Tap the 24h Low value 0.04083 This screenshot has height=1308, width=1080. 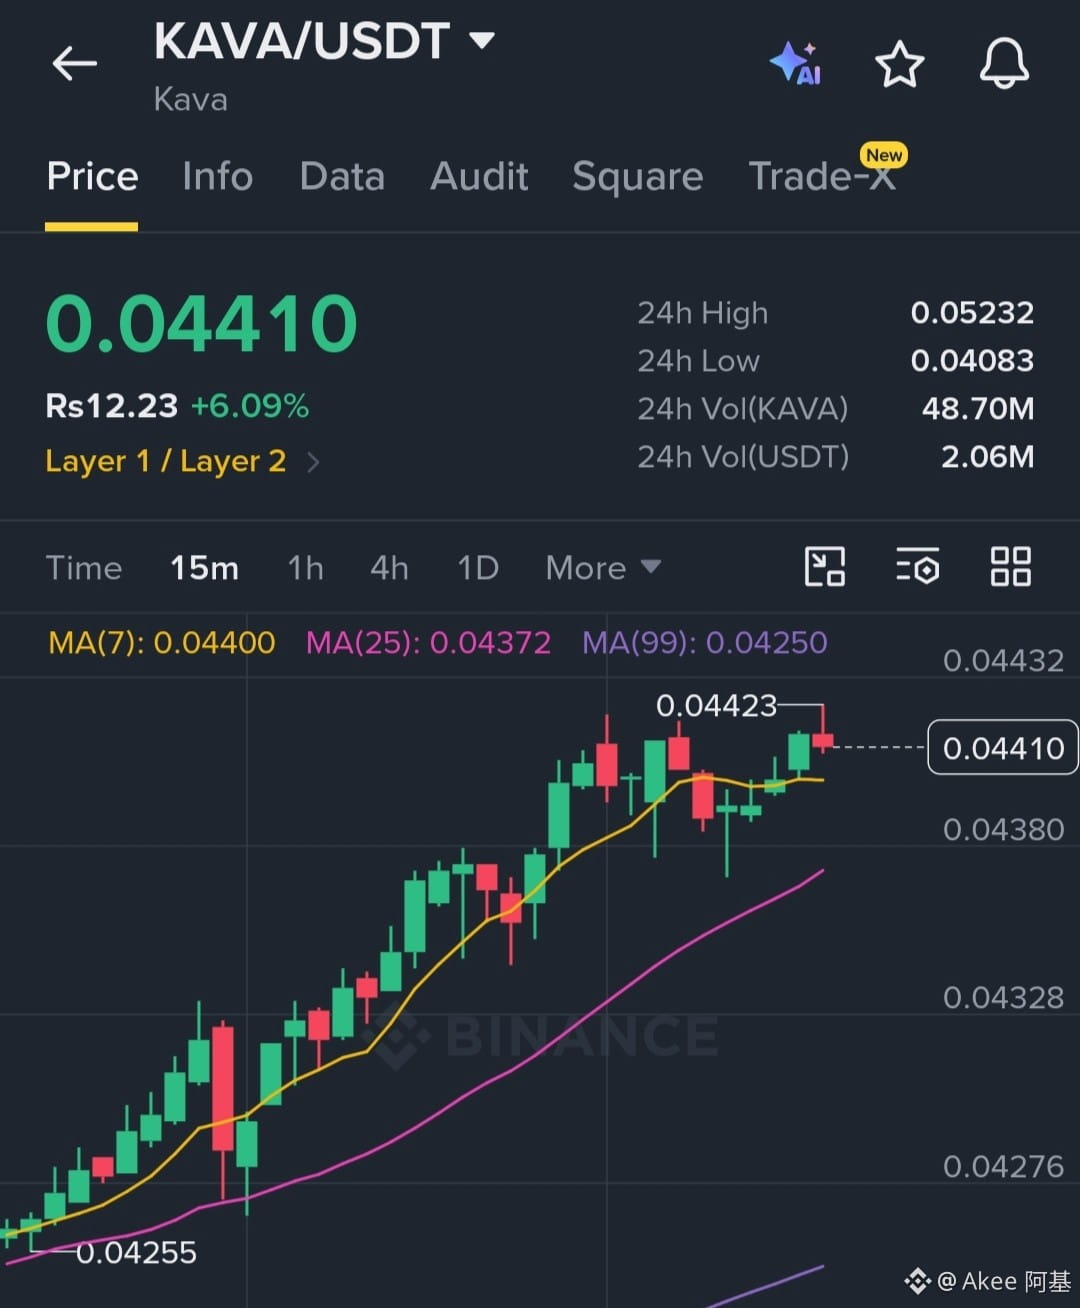pyautogui.click(x=972, y=361)
